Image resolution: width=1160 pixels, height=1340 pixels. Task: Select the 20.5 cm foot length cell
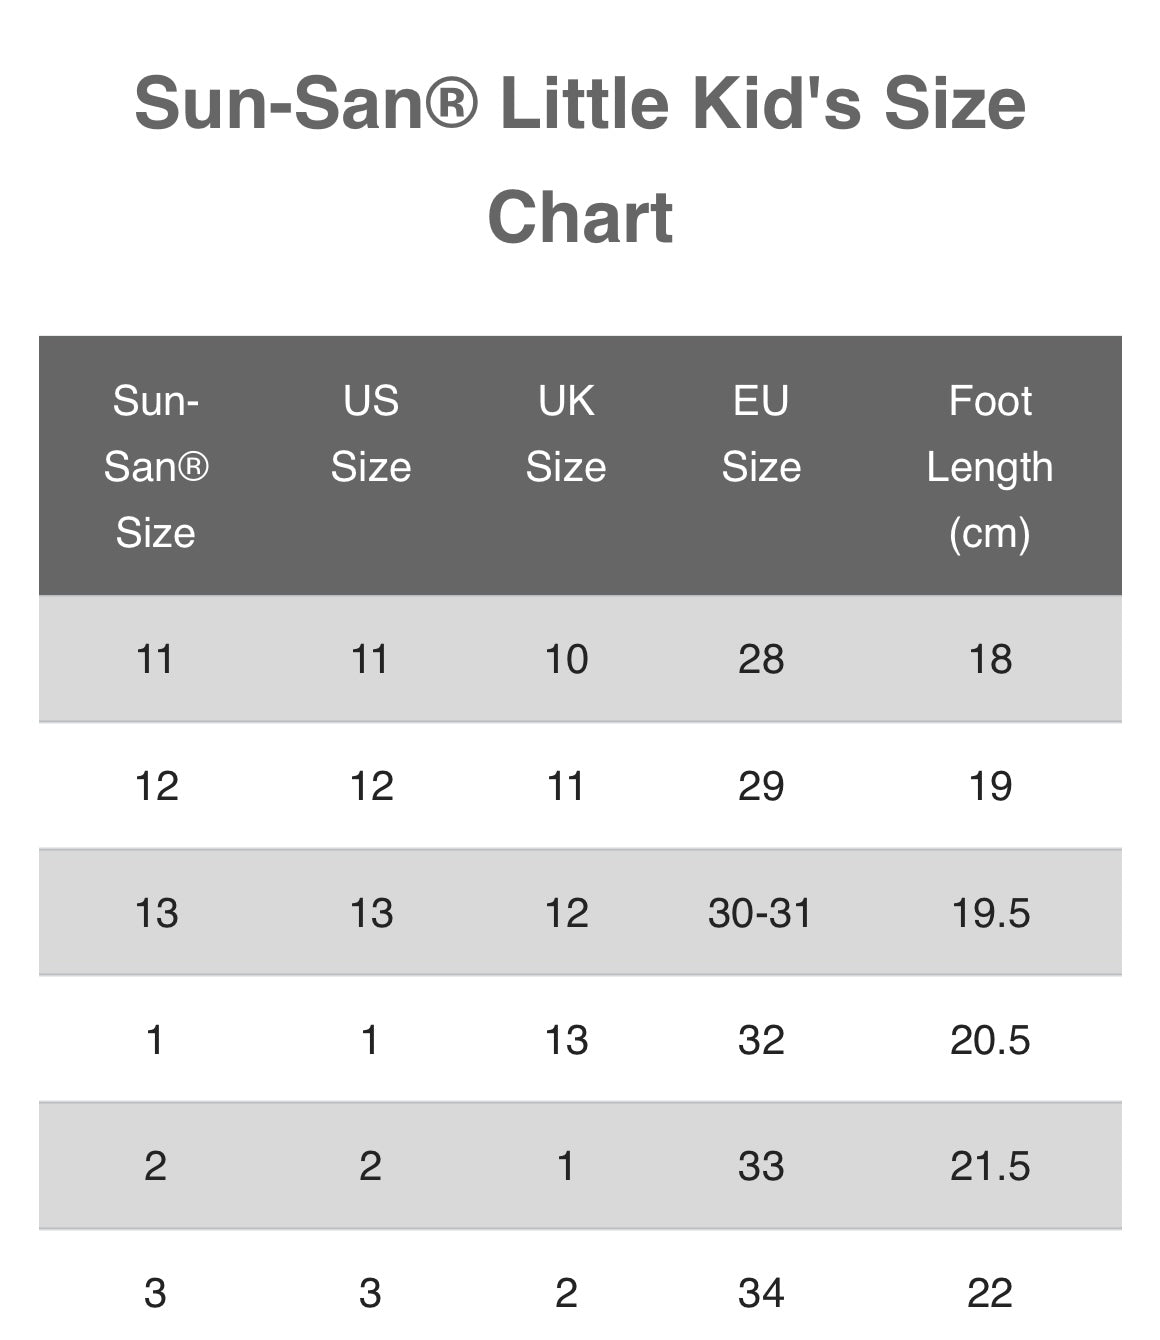pos(990,1040)
